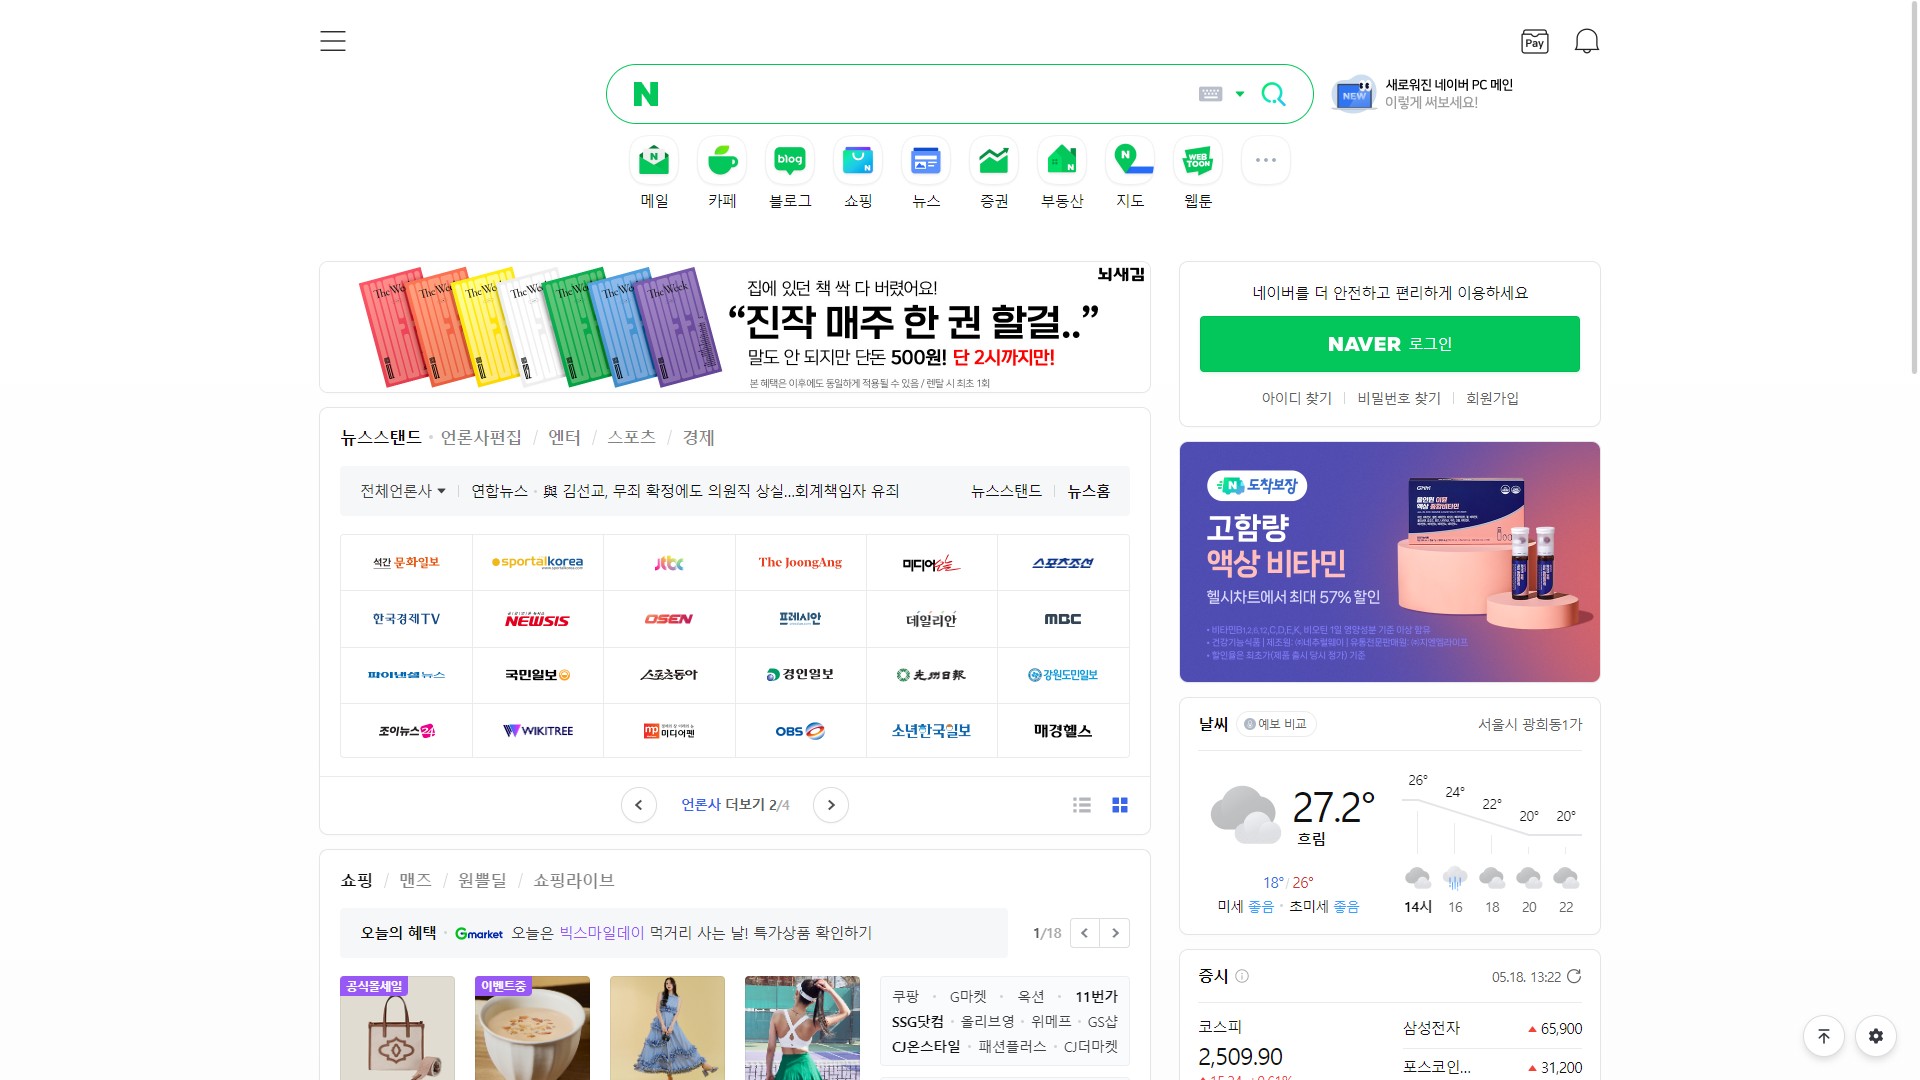Open the 뉴스 shortcut icon
Screen dimensions: 1920x1080
coord(926,161)
